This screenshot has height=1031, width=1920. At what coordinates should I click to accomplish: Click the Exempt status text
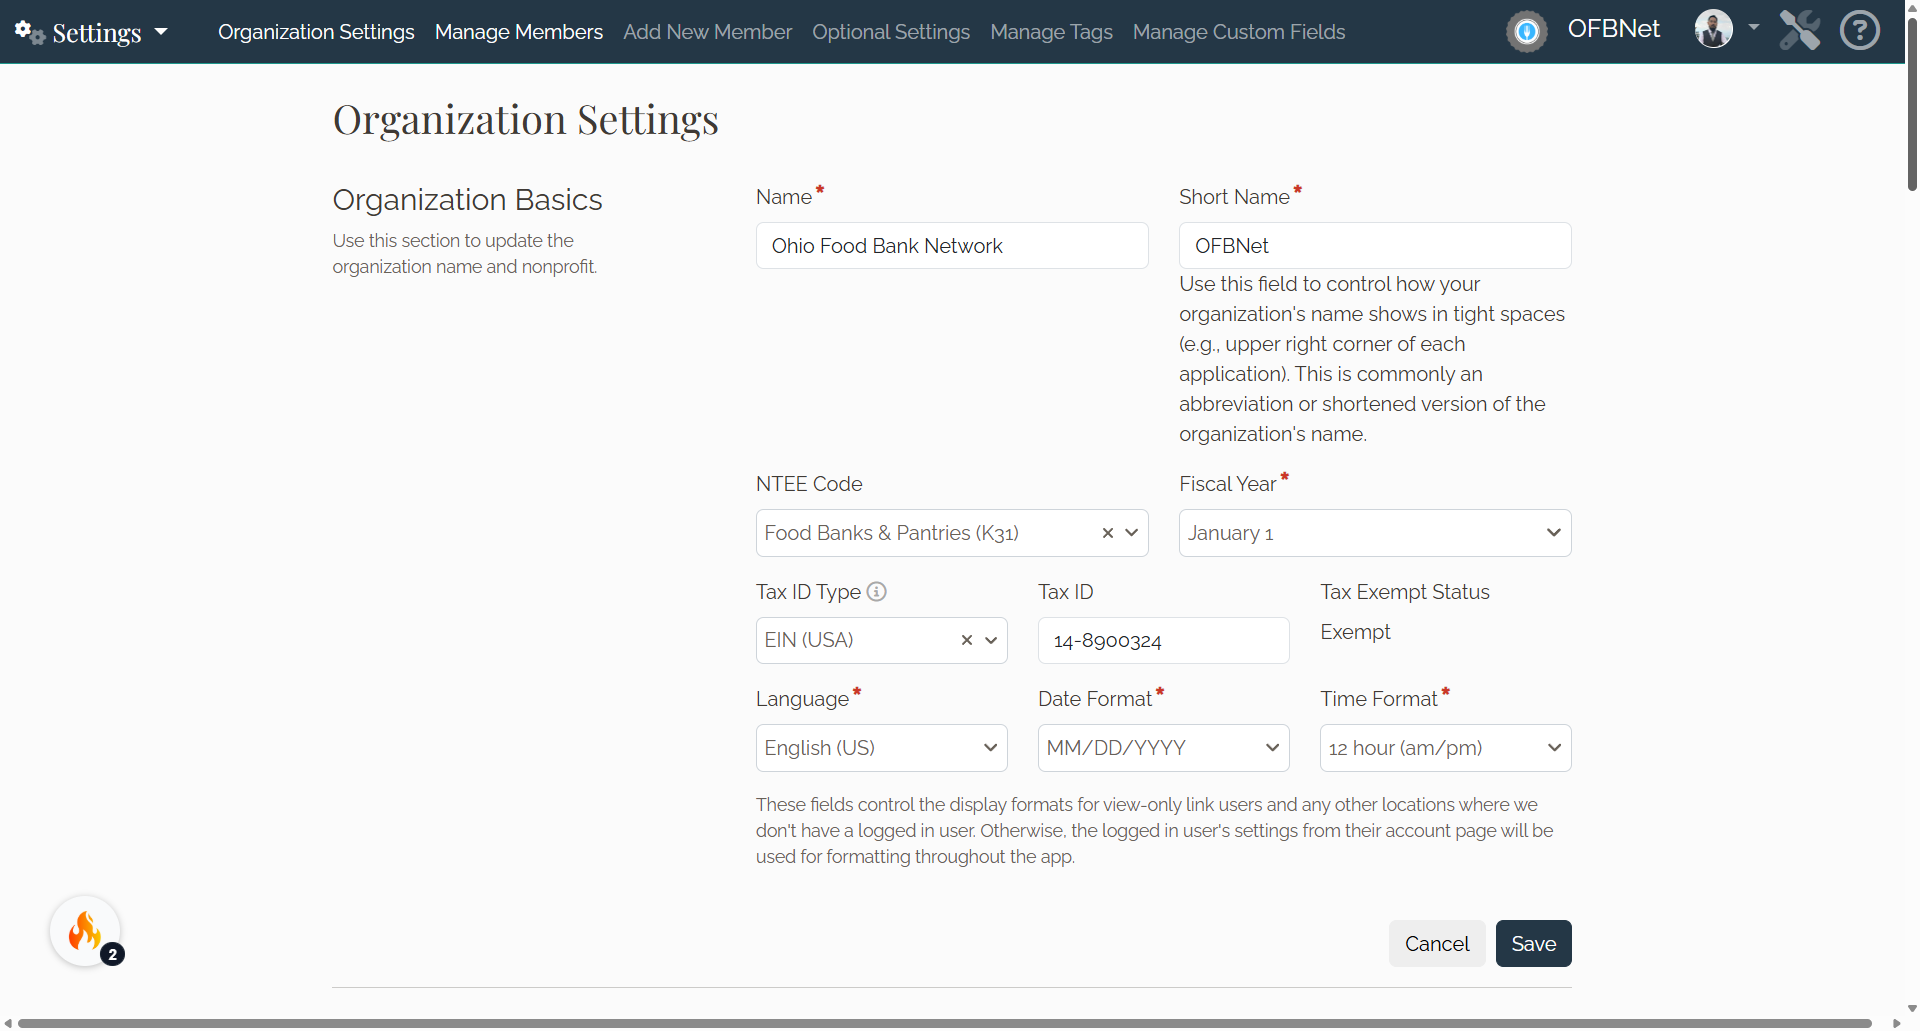click(1355, 632)
